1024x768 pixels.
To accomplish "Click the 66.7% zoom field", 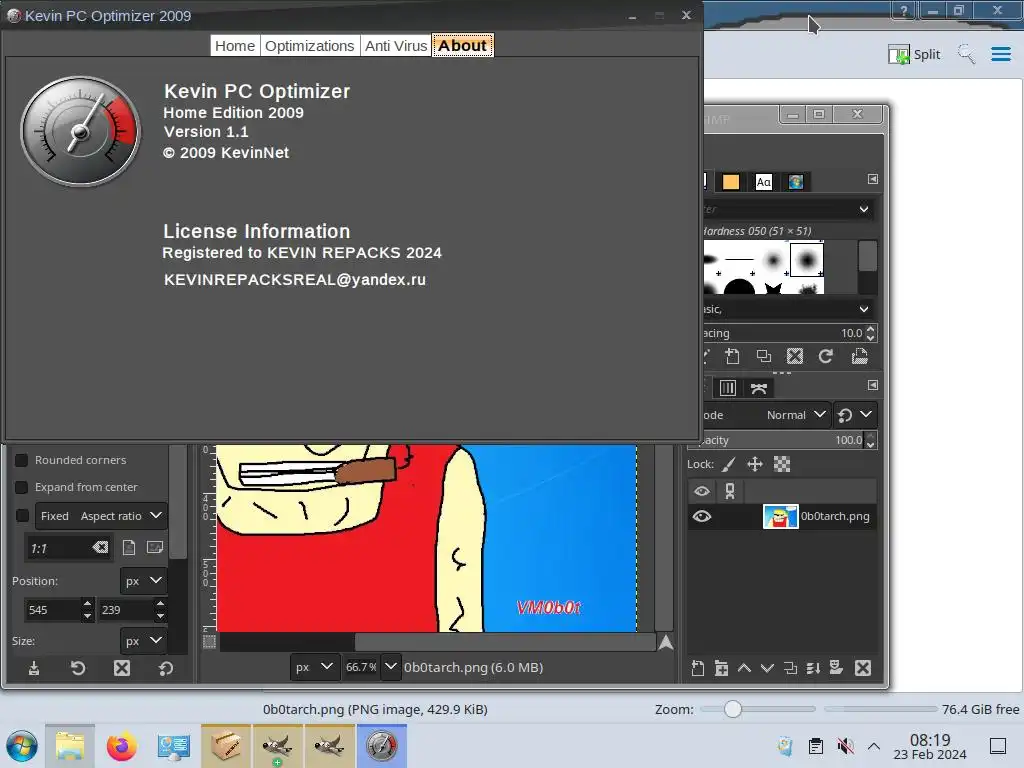I will click(x=361, y=667).
